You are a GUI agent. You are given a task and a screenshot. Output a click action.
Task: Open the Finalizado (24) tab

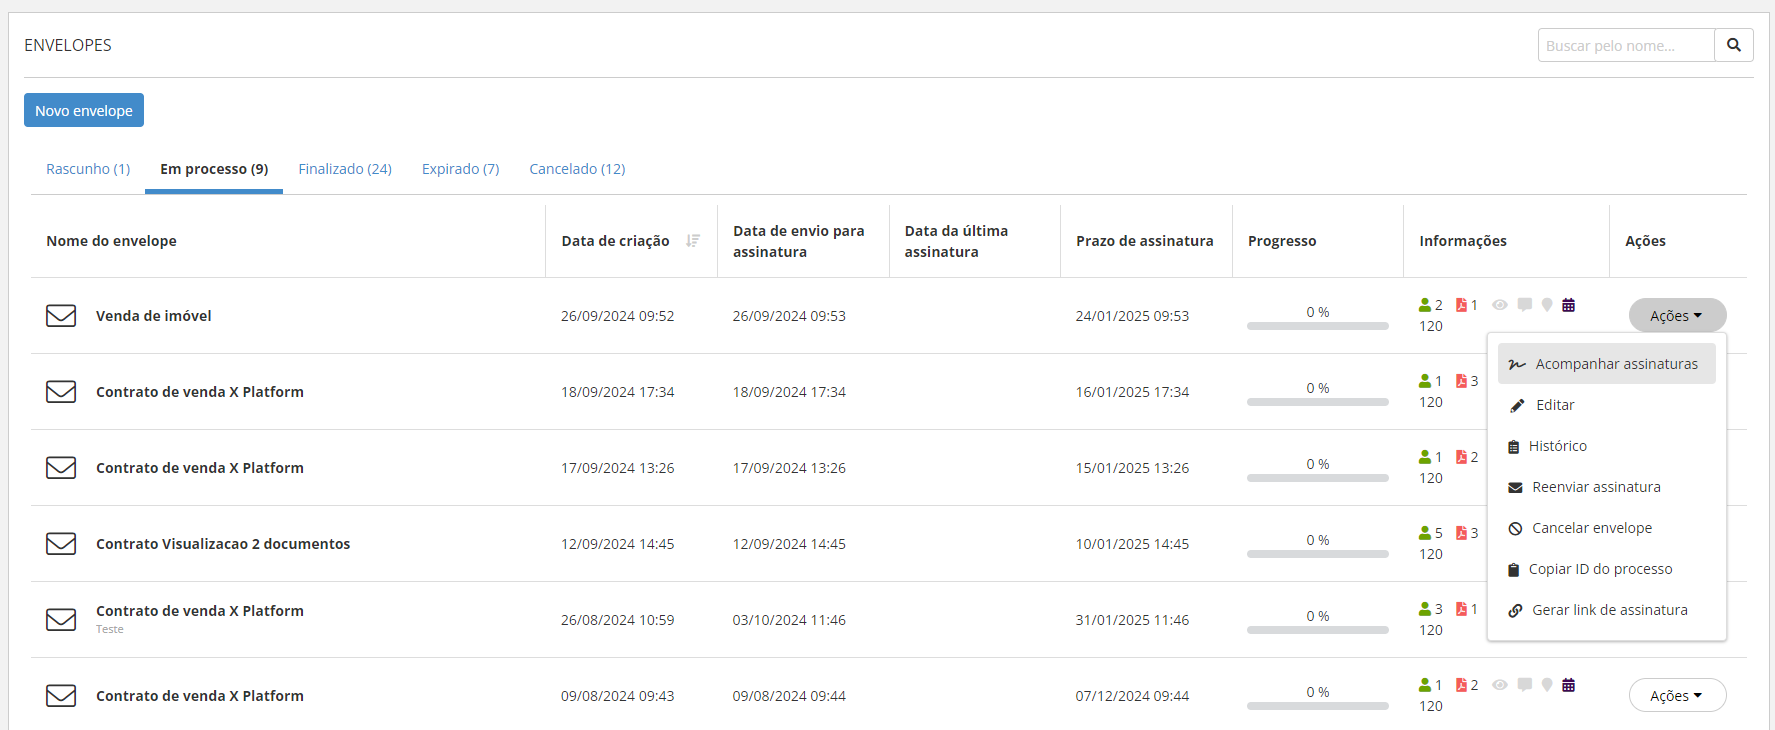[x=345, y=169]
